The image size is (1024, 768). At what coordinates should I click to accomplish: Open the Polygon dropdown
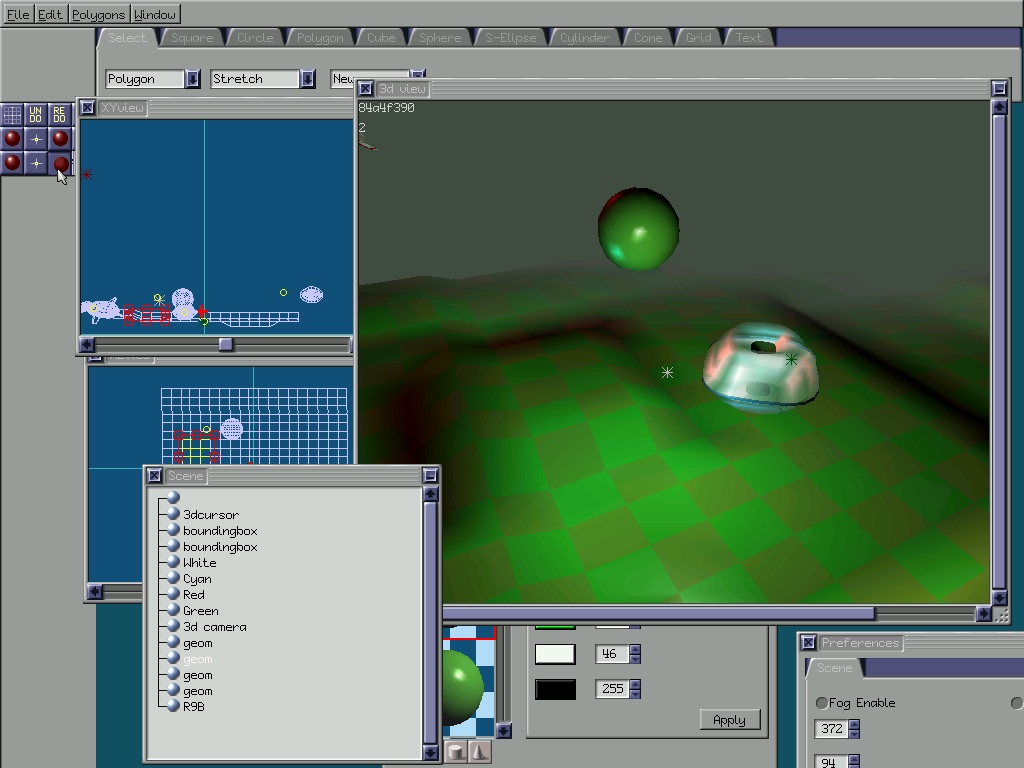click(x=193, y=79)
